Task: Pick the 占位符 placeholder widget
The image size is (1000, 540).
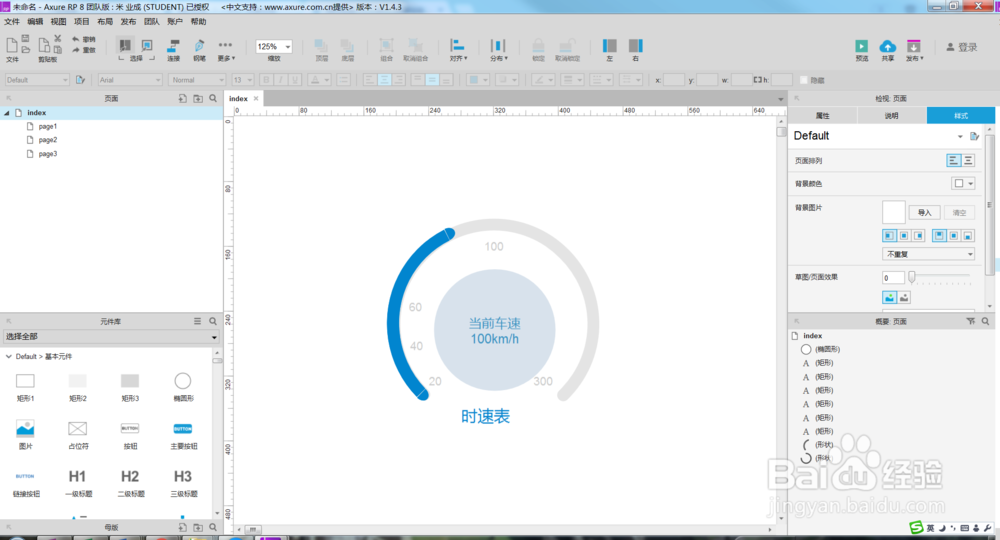Action: (x=78, y=434)
